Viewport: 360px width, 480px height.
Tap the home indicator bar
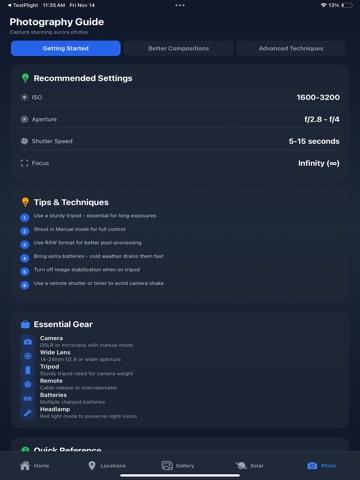(x=180, y=476)
